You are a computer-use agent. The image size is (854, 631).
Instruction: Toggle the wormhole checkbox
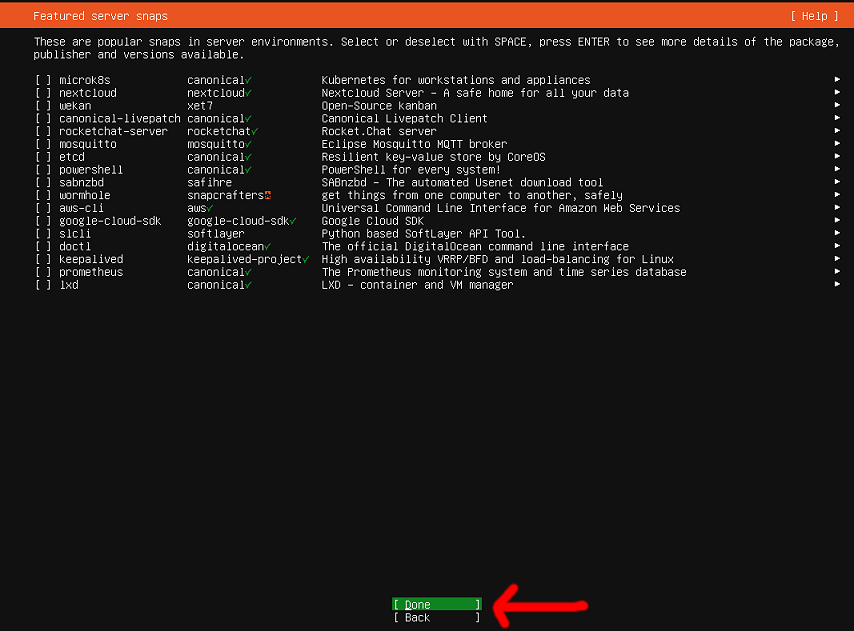(x=43, y=195)
